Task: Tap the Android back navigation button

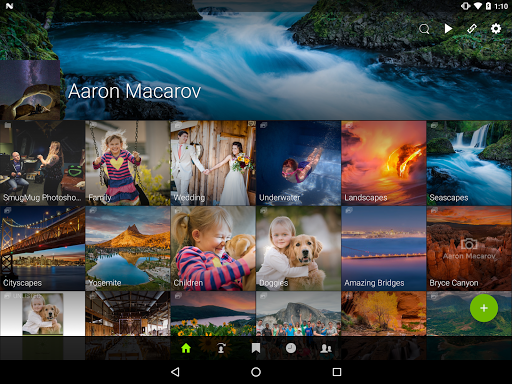Action: click(175, 372)
